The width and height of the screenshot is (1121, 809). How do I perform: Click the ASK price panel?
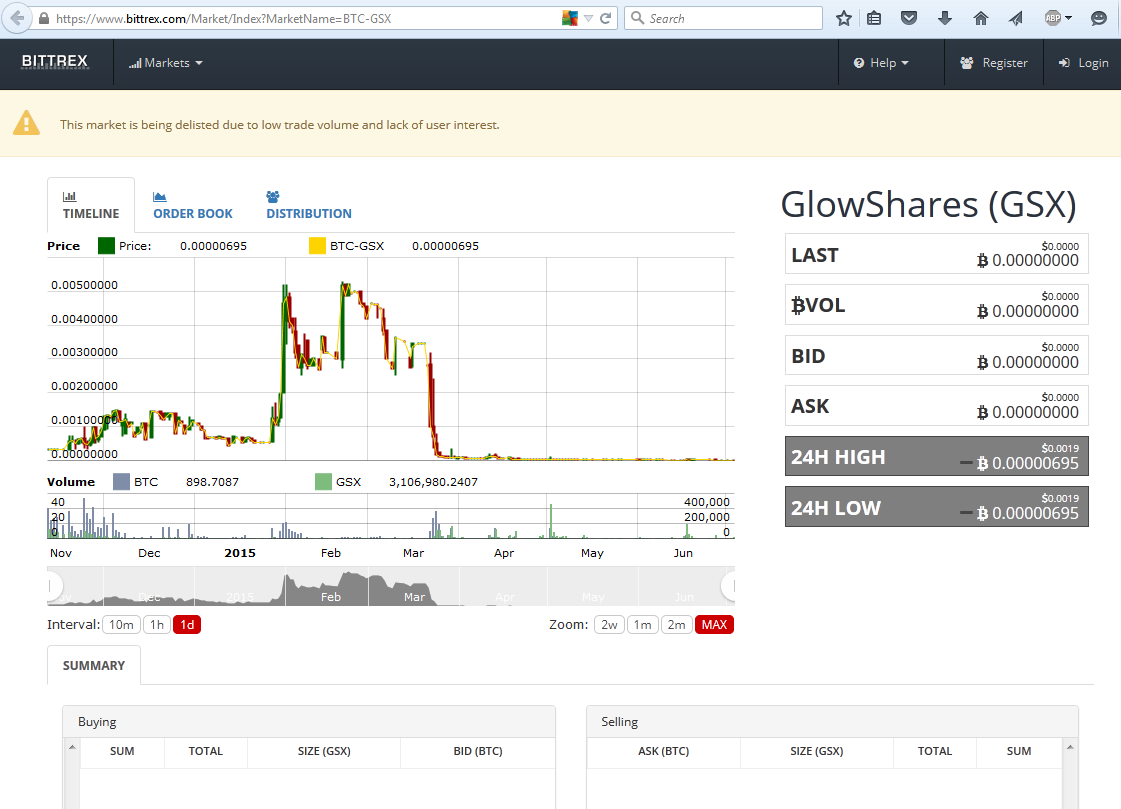point(937,406)
